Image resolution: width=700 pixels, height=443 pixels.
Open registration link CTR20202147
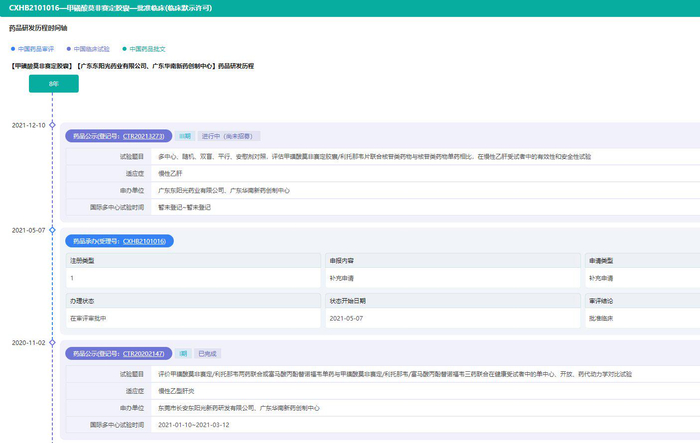coord(143,354)
